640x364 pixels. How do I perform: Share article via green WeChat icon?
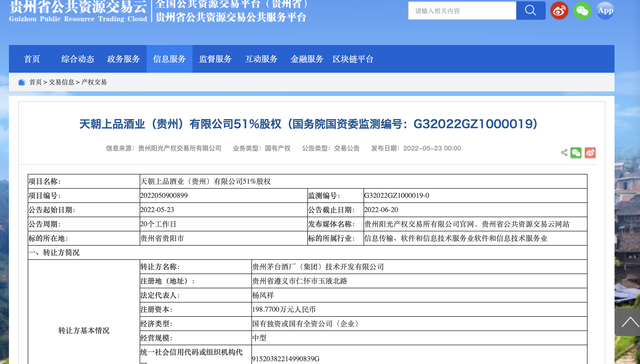576,153
